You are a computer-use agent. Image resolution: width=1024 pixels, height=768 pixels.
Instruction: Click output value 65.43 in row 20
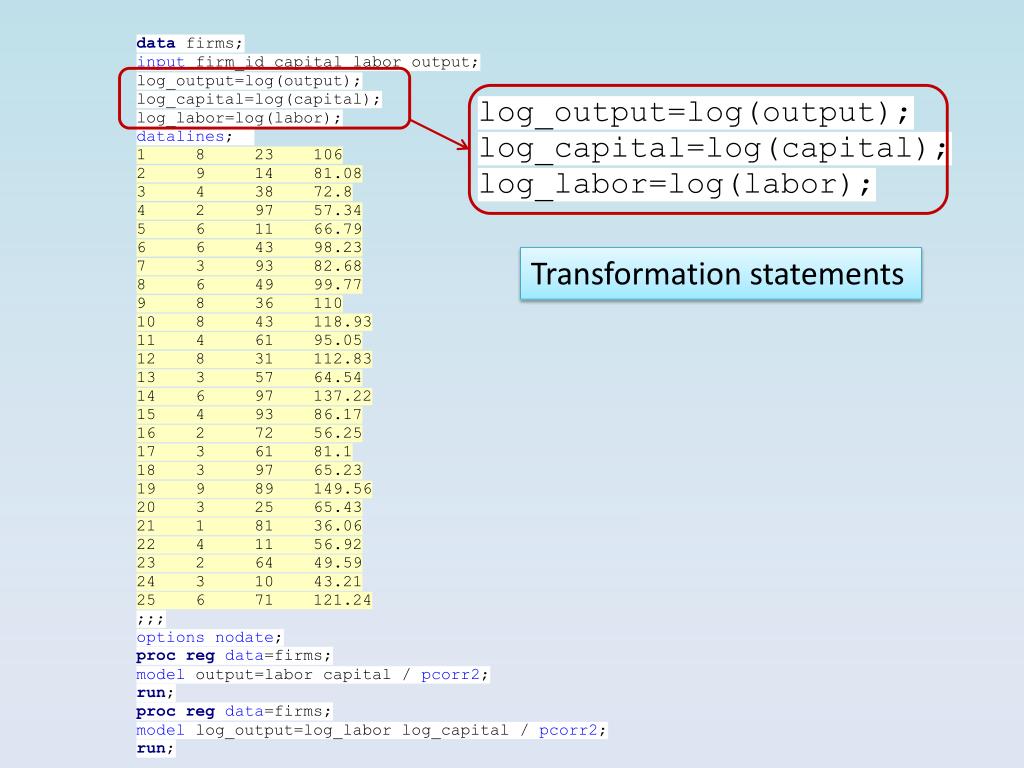338,507
